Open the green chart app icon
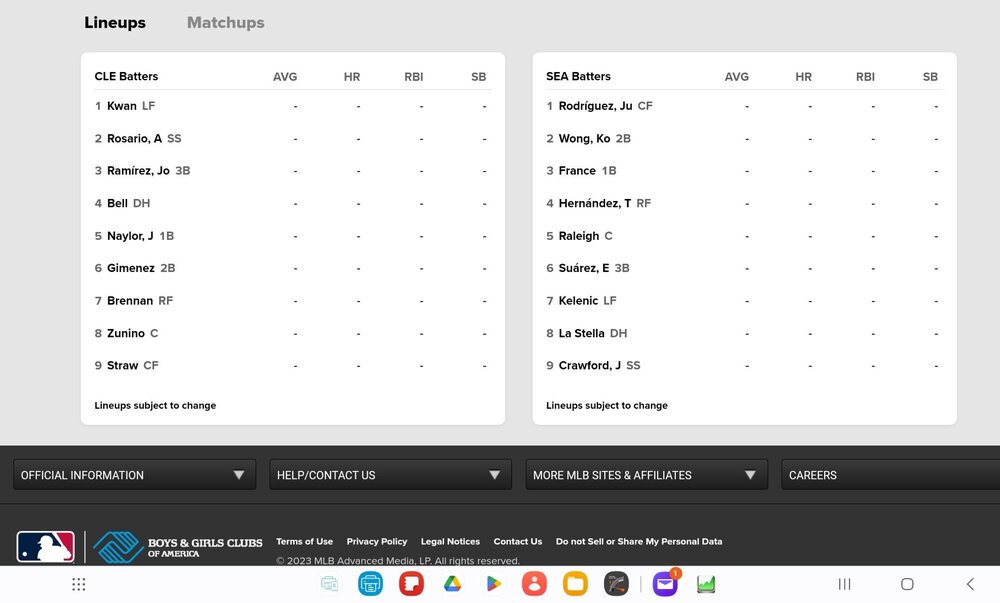Viewport: 1000px width, 603px height. click(706, 584)
